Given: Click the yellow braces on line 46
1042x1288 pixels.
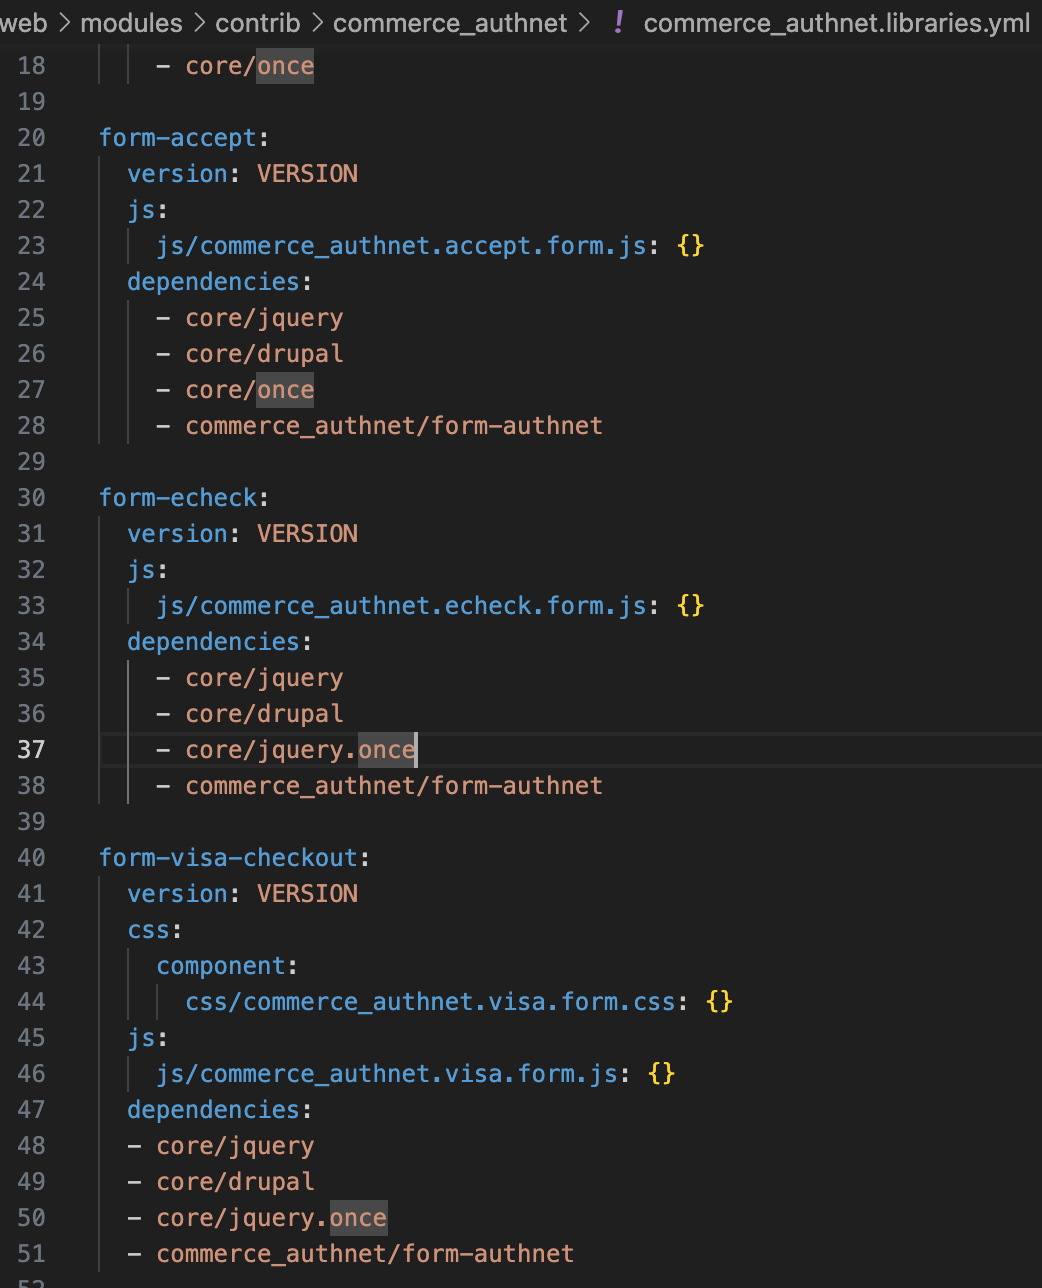Looking at the screenshot, I should click(x=661, y=1073).
